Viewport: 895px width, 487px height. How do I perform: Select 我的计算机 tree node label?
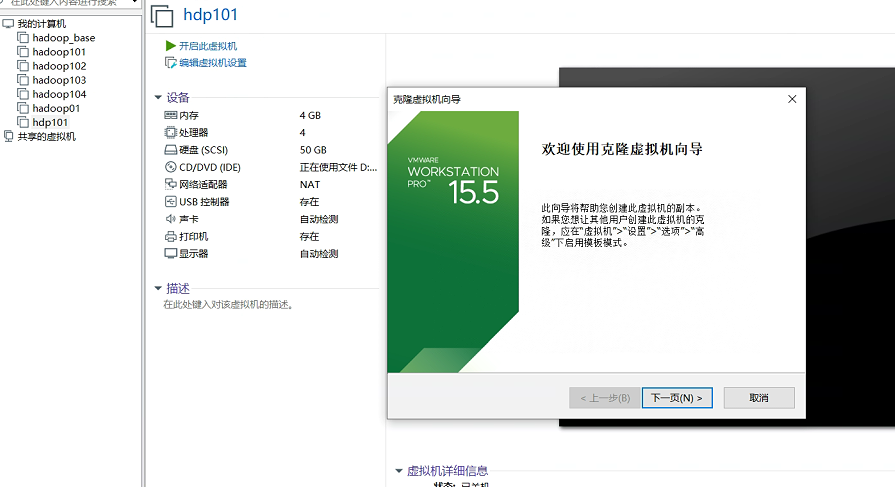42,23
